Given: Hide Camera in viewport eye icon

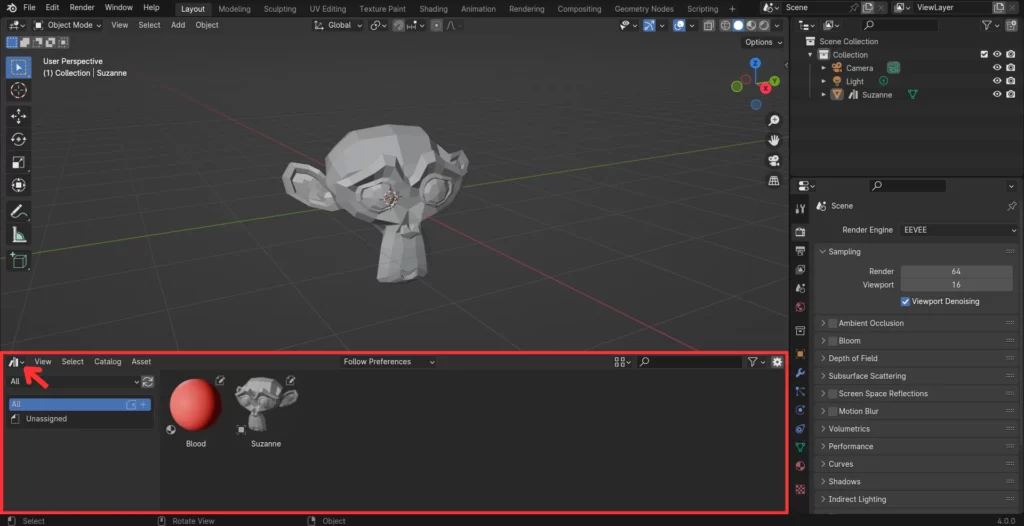Looking at the screenshot, I should pos(997,68).
